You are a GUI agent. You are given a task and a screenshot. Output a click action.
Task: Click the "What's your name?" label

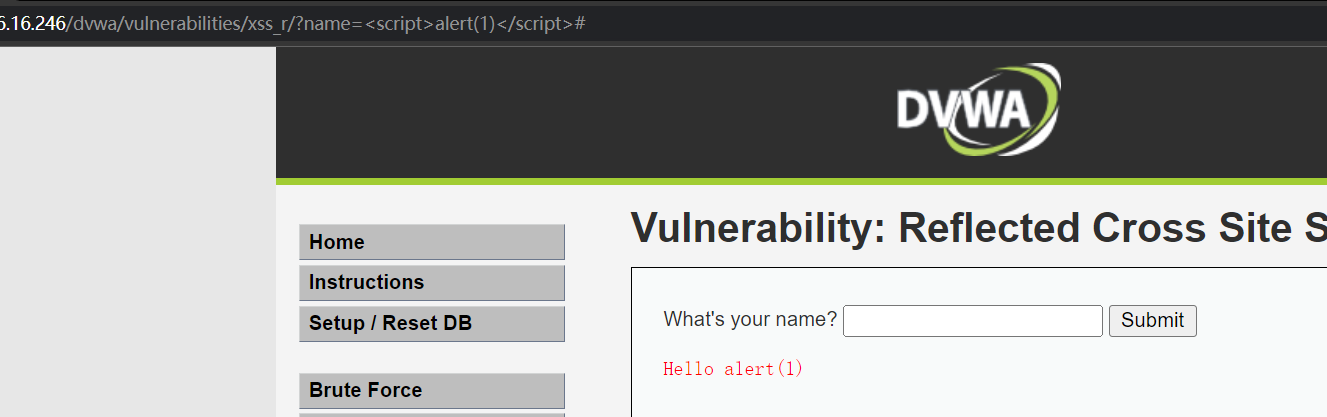pos(750,320)
